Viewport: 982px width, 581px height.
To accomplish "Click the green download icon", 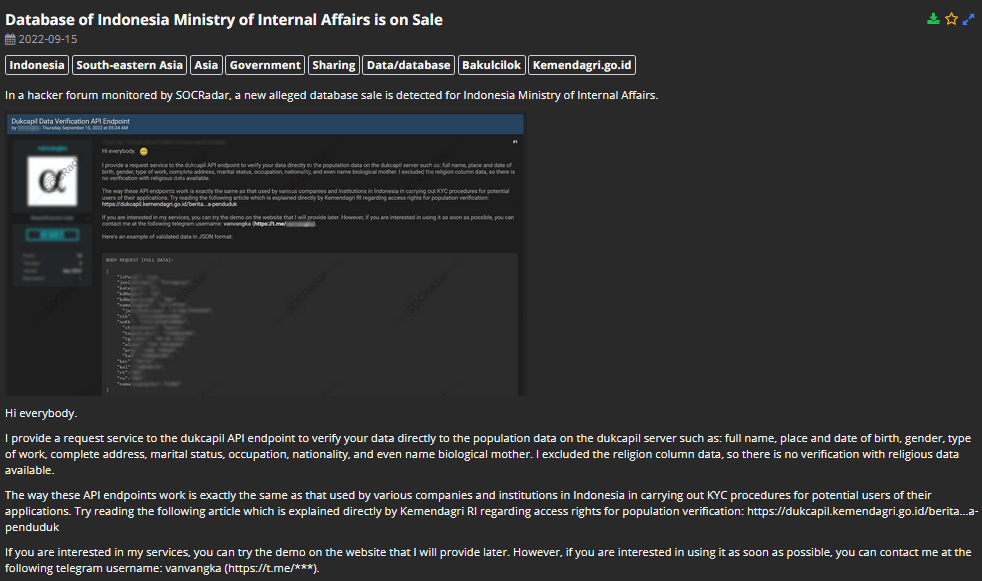I will (933, 19).
